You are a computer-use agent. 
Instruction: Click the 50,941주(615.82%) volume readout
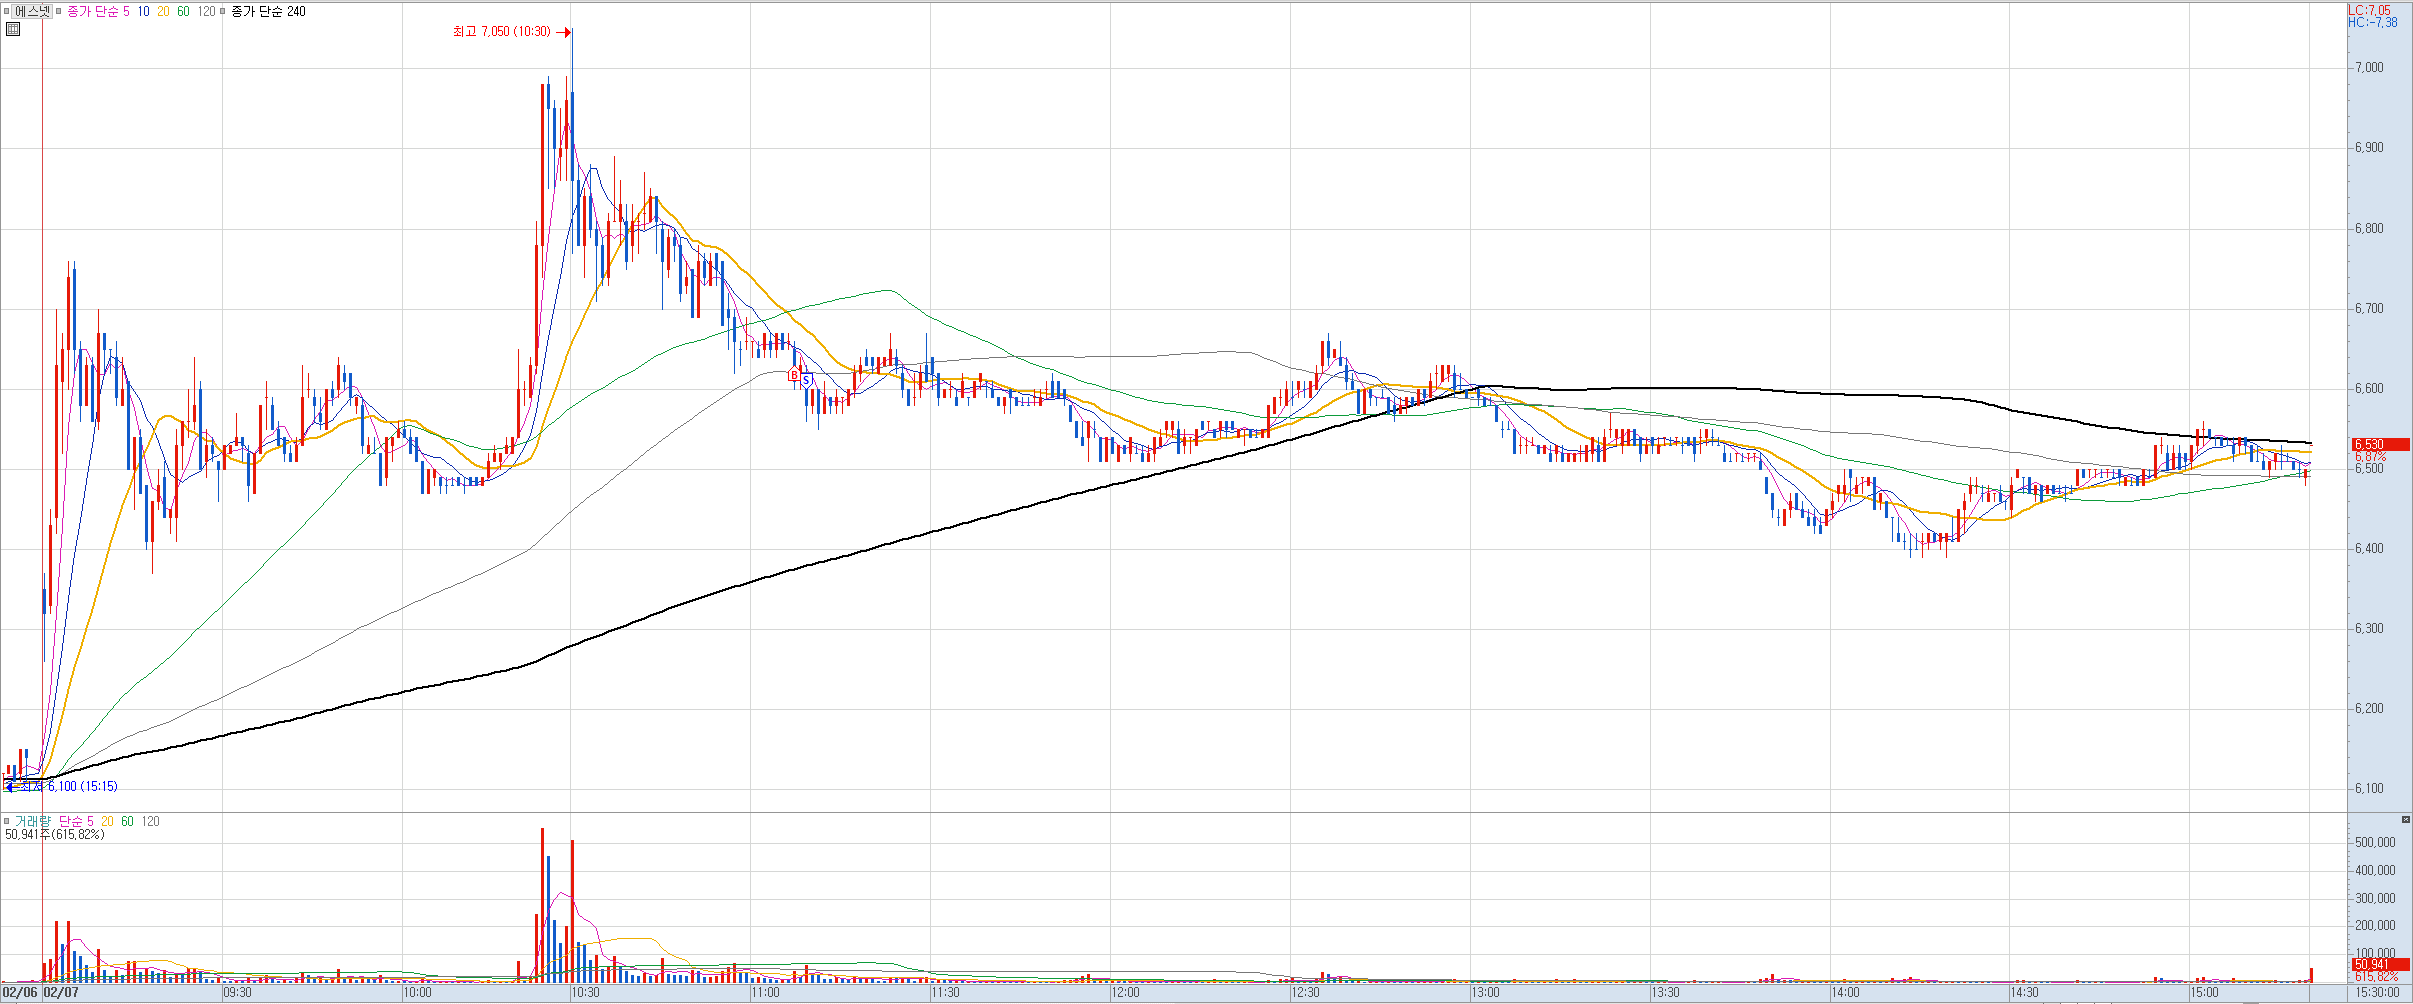pyautogui.click(x=54, y=834)
